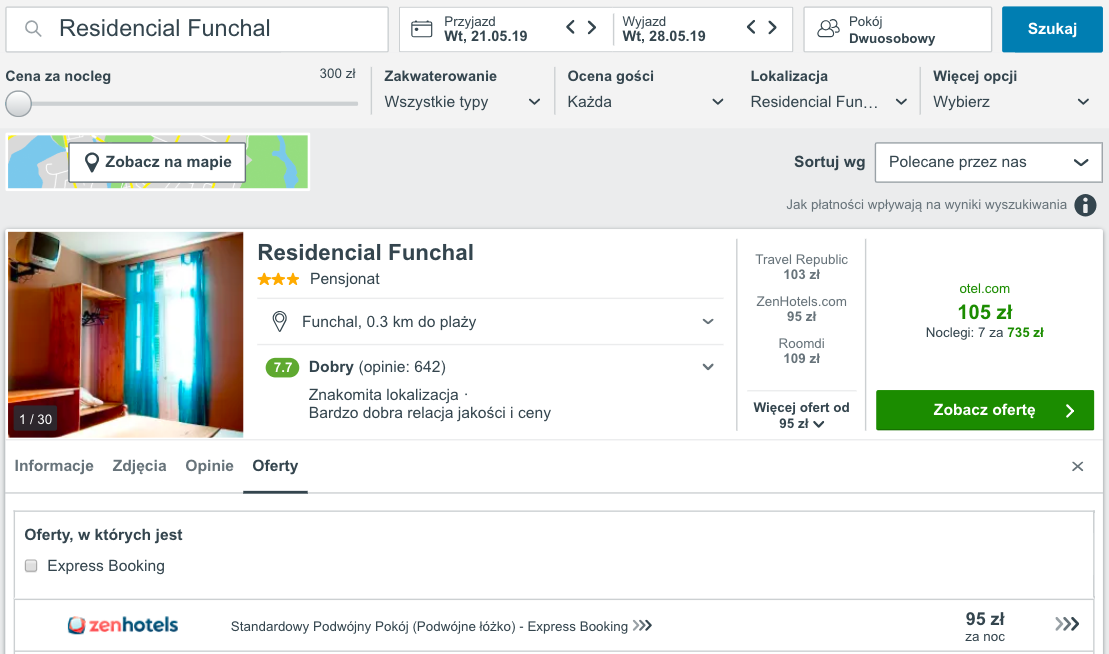1109x654 pixels.
Task: Click the zenhotels logo
Action: click(123, 625)
